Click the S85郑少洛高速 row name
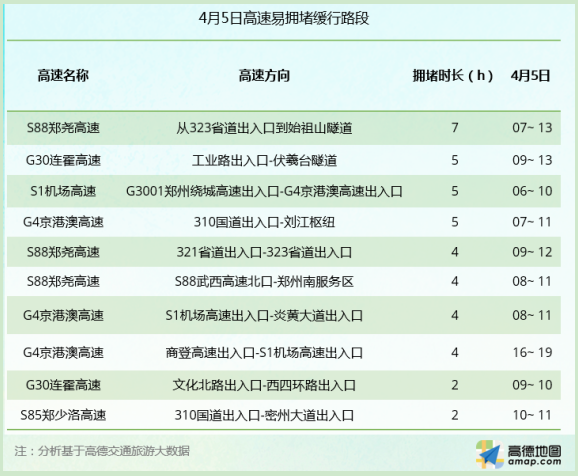 click(x=63, y=415)
